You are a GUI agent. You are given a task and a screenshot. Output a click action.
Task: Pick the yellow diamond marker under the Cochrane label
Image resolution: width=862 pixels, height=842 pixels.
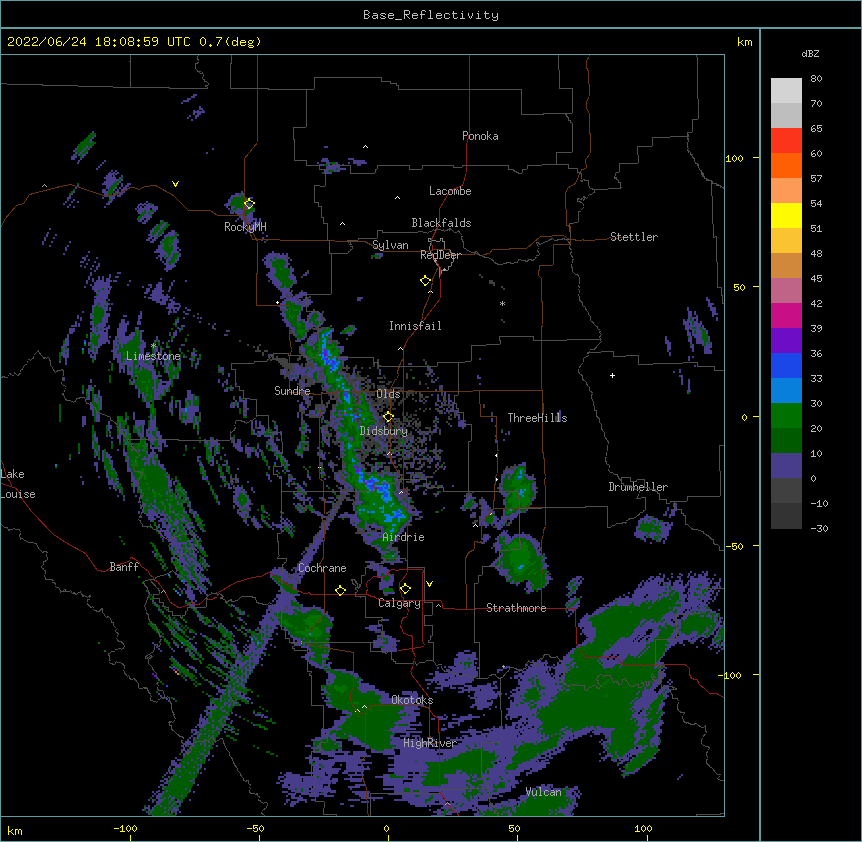tap(340, 590)
